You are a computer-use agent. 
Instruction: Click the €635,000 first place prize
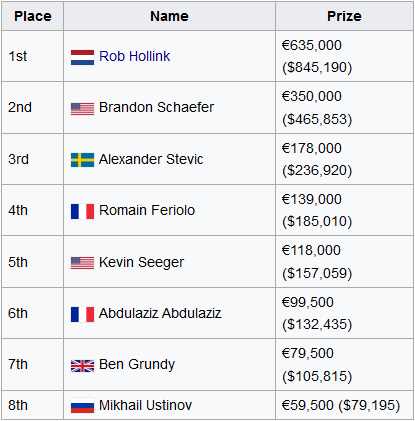[x=312, y=45]
